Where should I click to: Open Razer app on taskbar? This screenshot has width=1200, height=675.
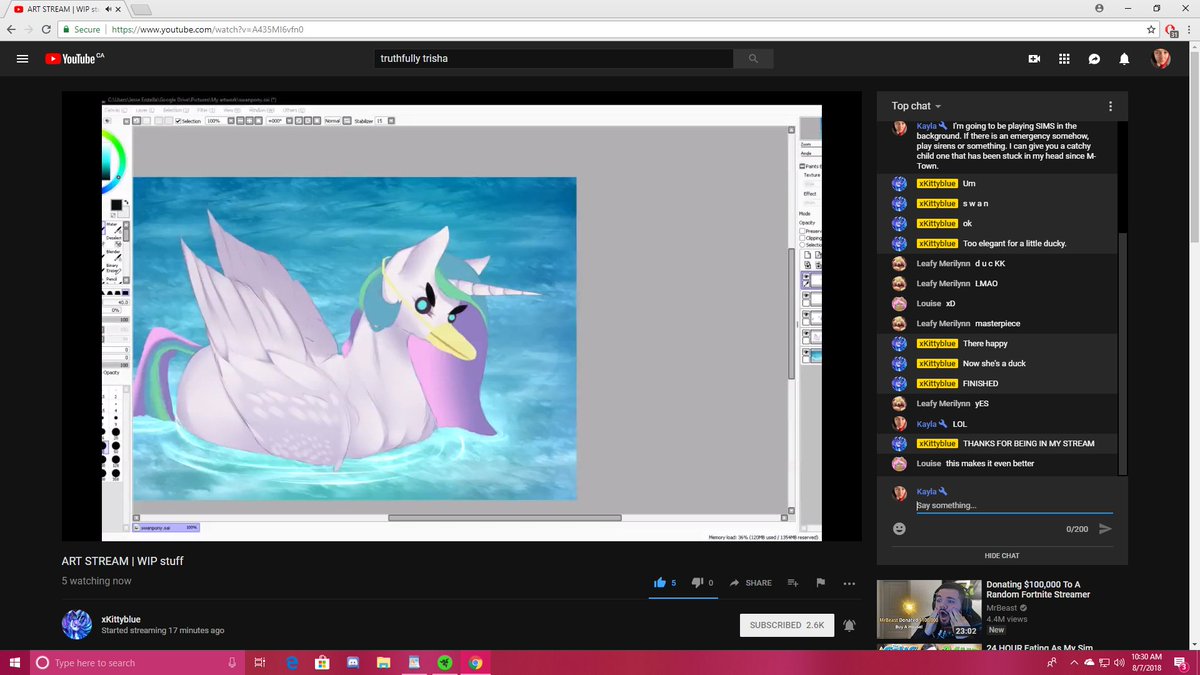[444, 662]
